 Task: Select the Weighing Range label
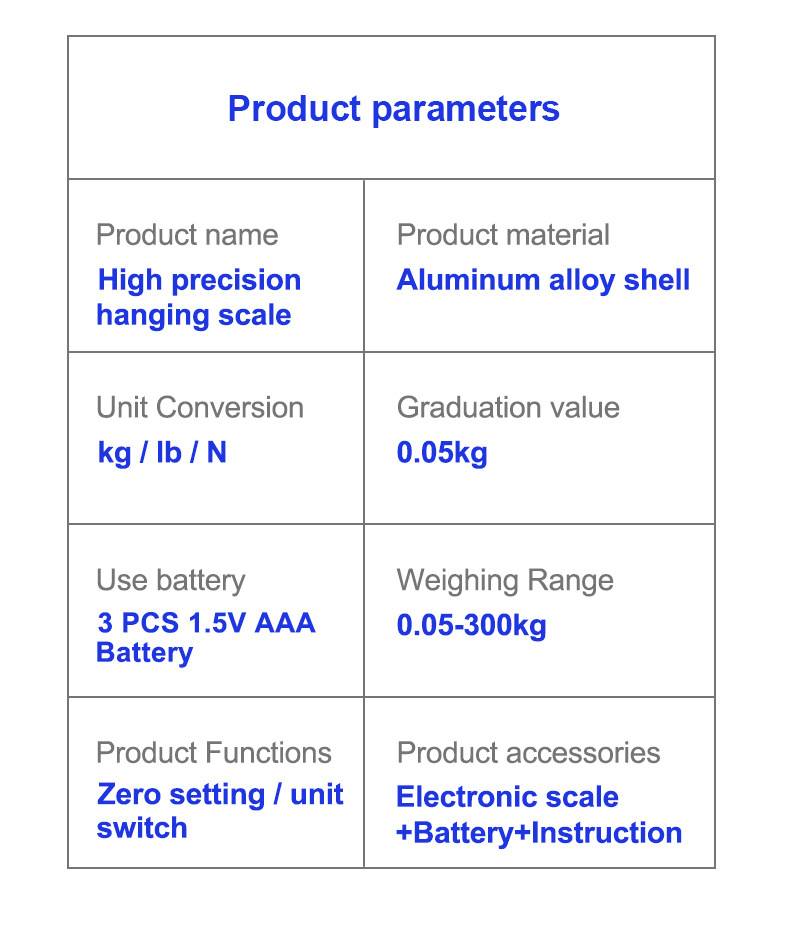(505, 580)
